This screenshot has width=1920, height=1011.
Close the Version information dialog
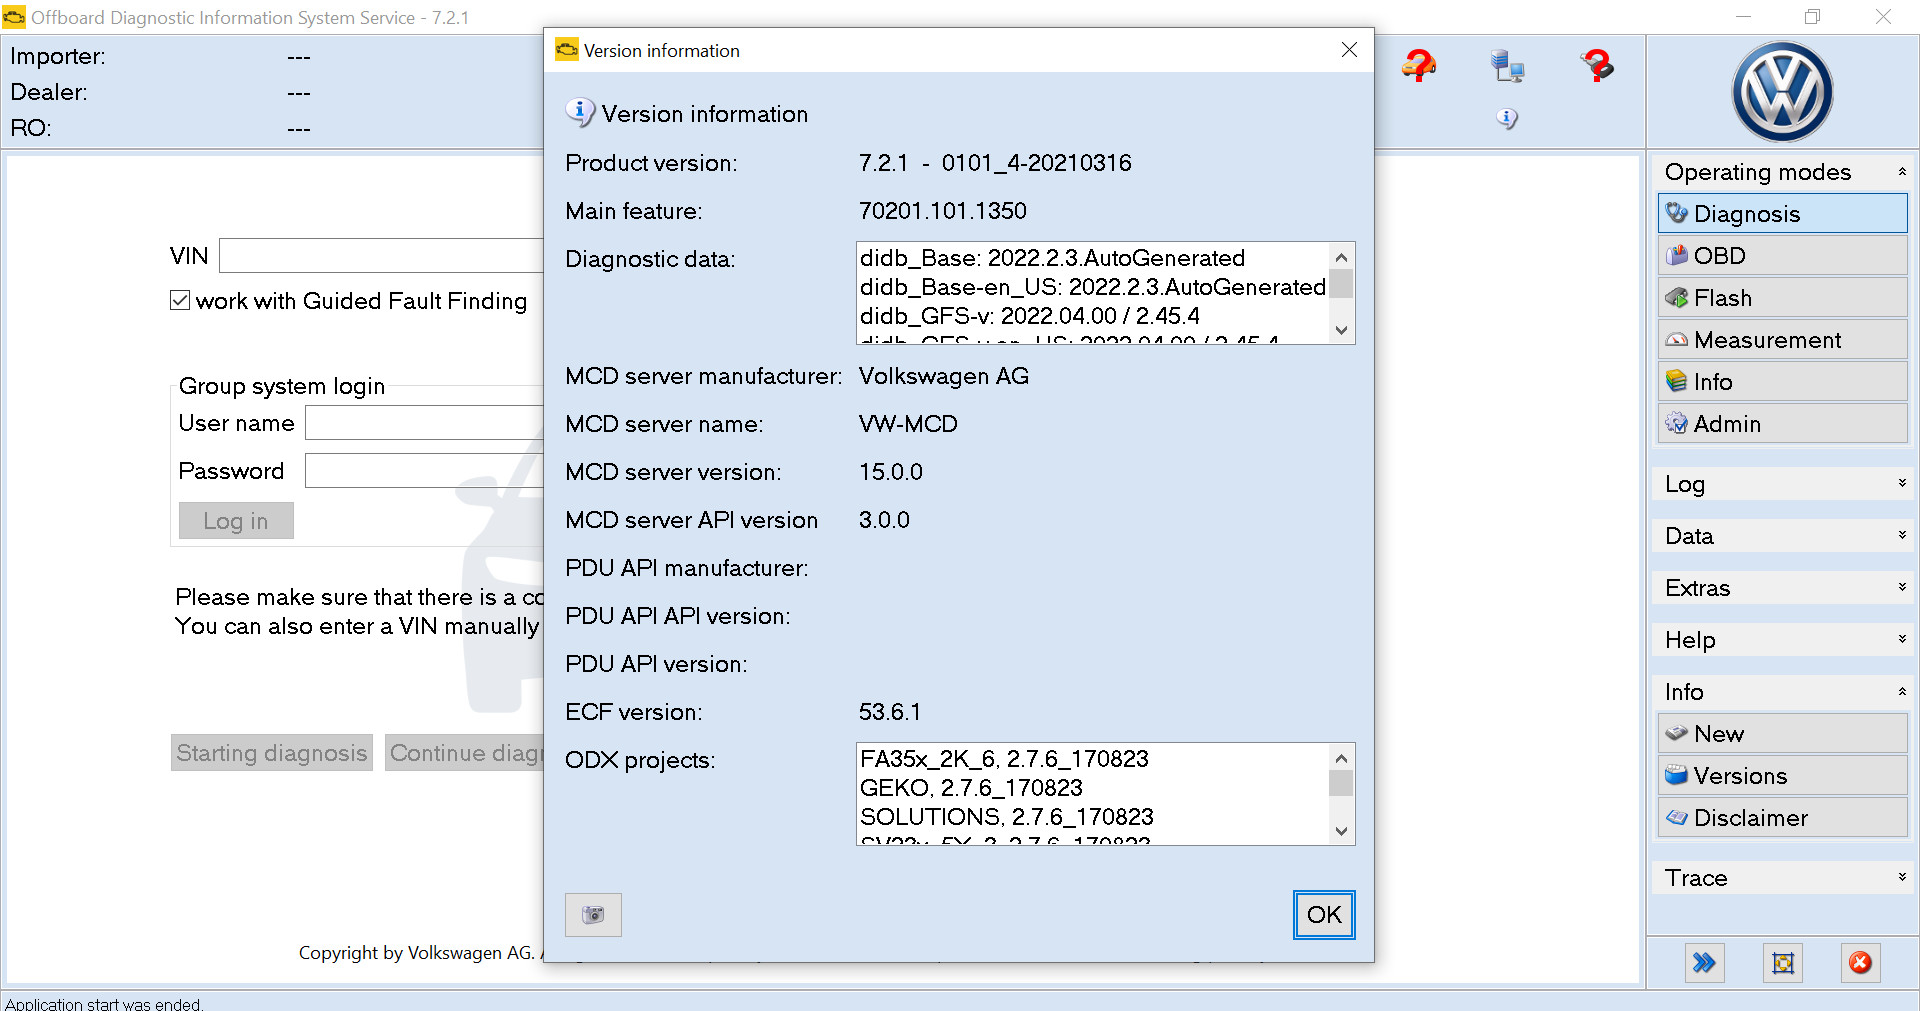(1349, 50)
